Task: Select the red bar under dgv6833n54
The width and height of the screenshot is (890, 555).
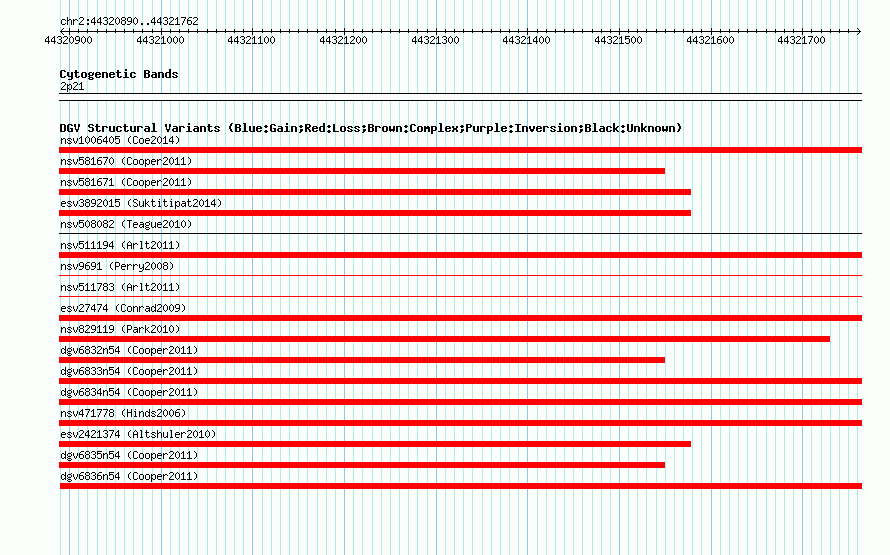Action: 460,381
